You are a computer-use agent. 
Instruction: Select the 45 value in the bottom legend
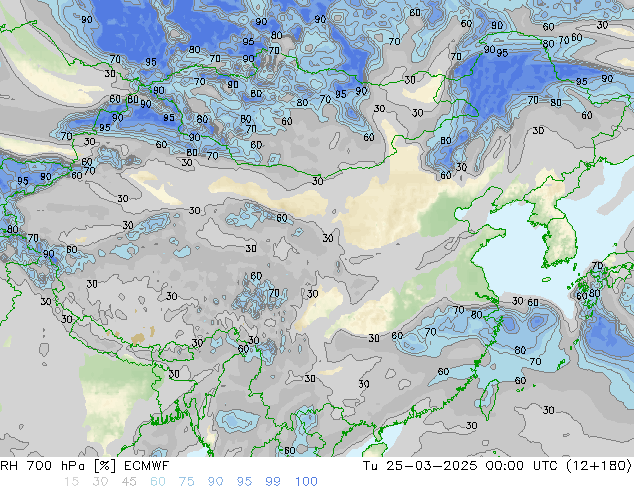coord(129,482)
